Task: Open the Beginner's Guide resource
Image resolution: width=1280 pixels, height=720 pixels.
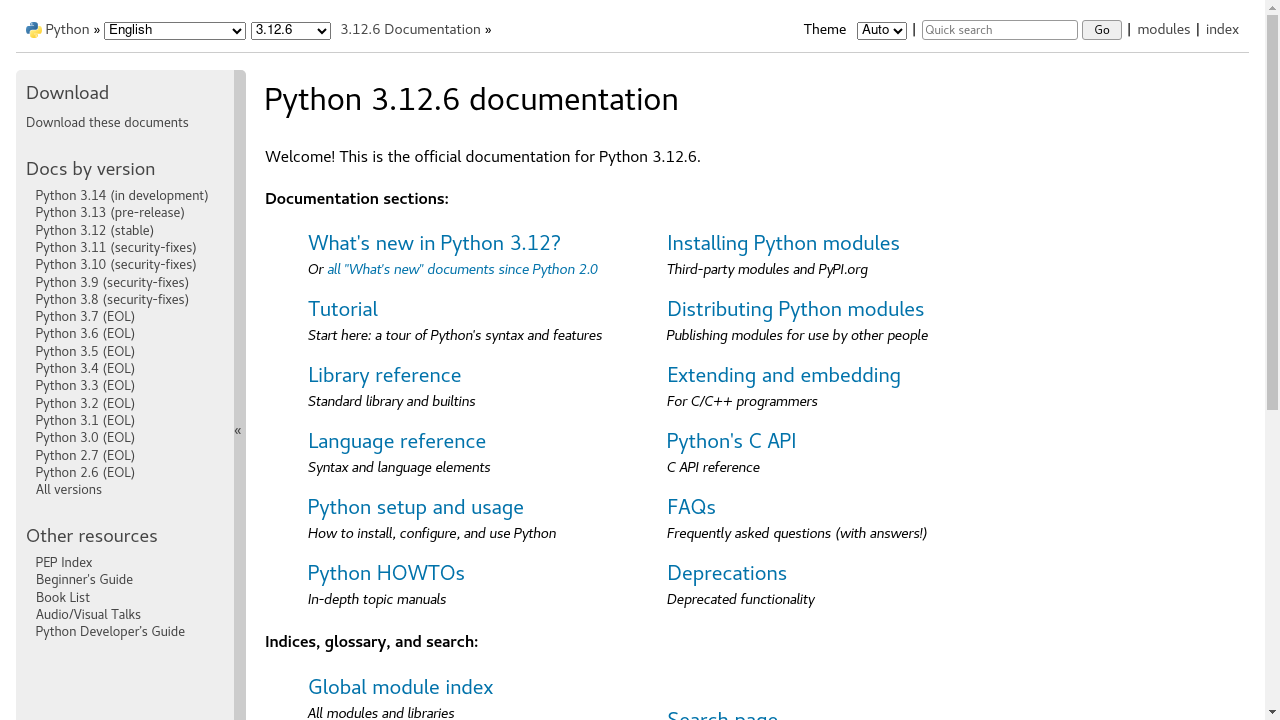Action: click(x=84, y=579)
